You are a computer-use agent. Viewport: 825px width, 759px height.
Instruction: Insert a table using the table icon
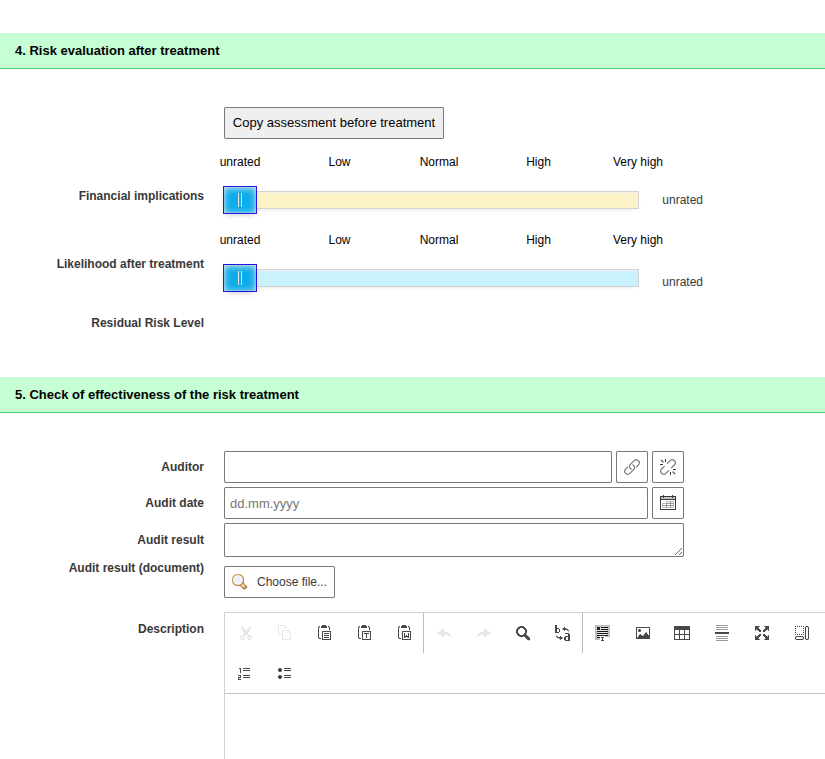tap(682, 632)
